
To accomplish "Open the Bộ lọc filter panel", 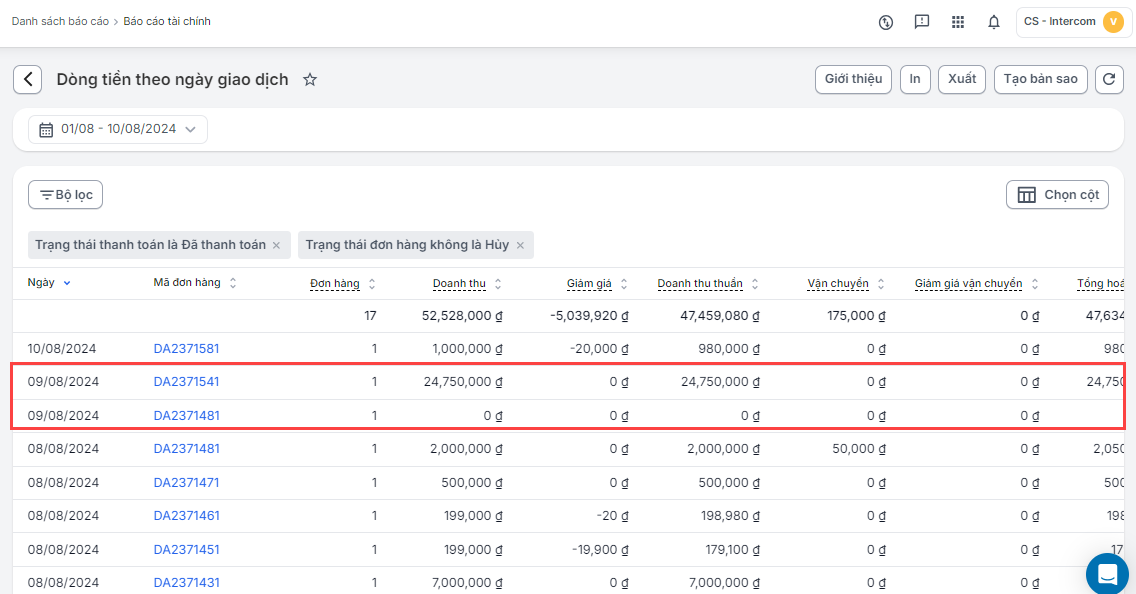I will coord(66,195).
